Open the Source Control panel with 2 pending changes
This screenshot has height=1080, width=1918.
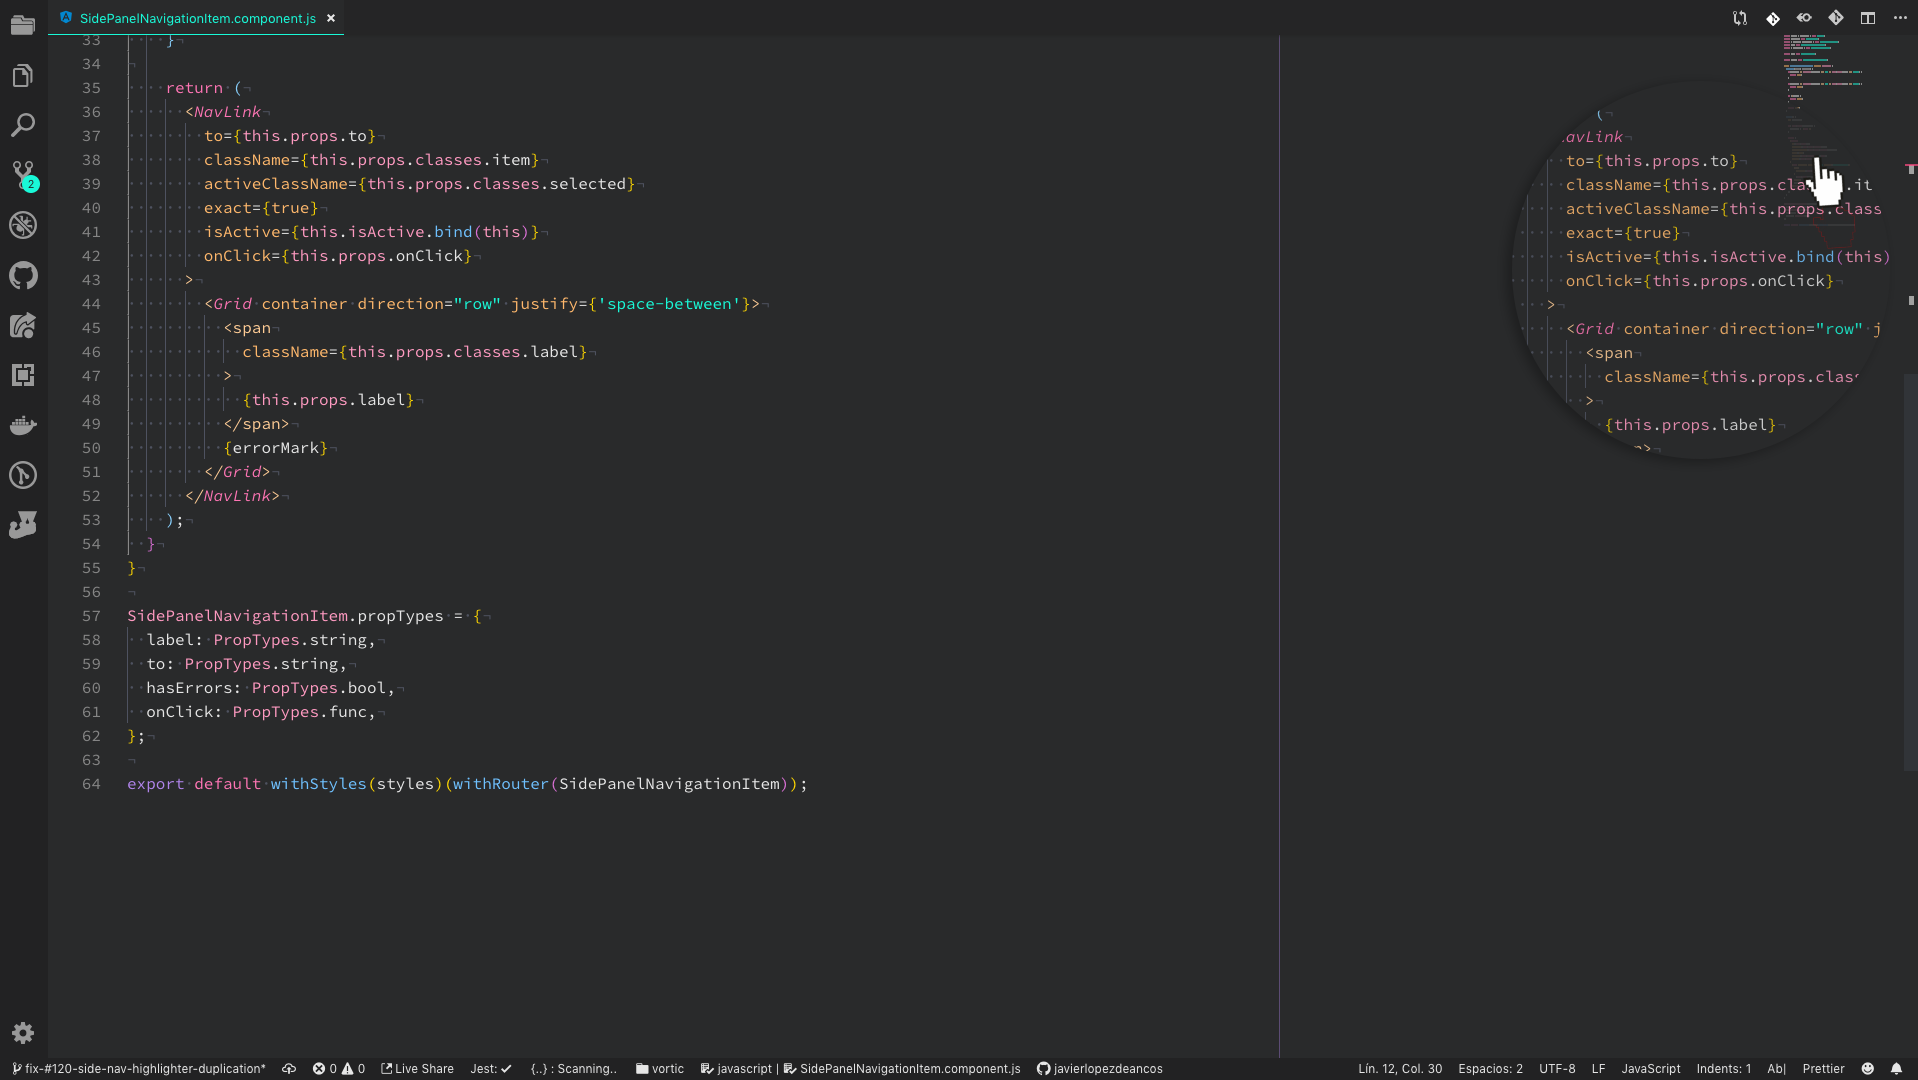tap(24, 174)
